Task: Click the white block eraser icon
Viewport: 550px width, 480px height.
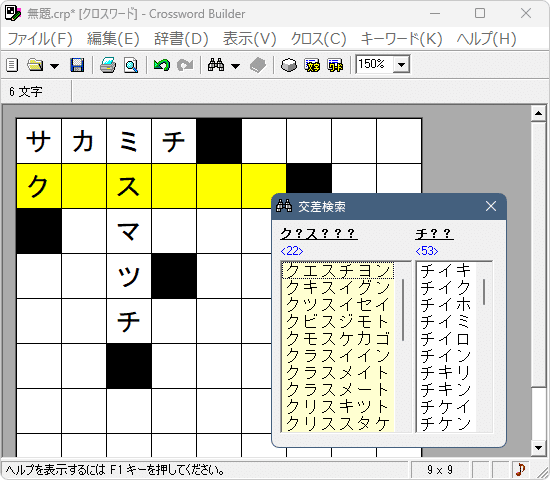Action: pyautogui.click(x=289, y=65)
